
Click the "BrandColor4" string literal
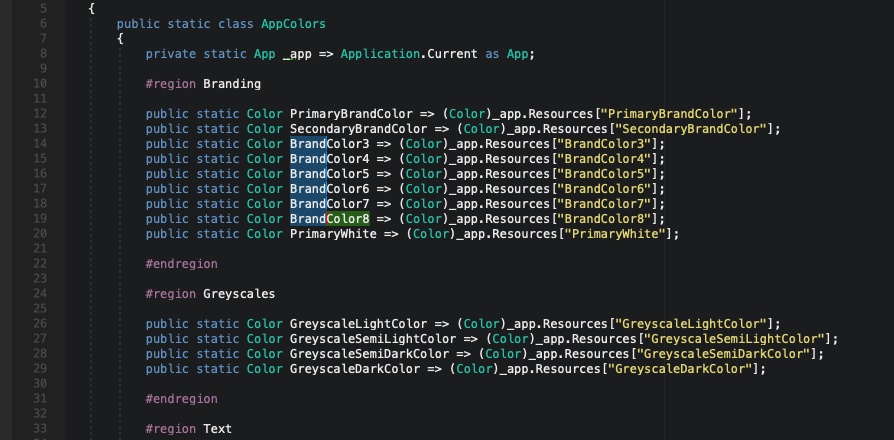click(604, 159)
